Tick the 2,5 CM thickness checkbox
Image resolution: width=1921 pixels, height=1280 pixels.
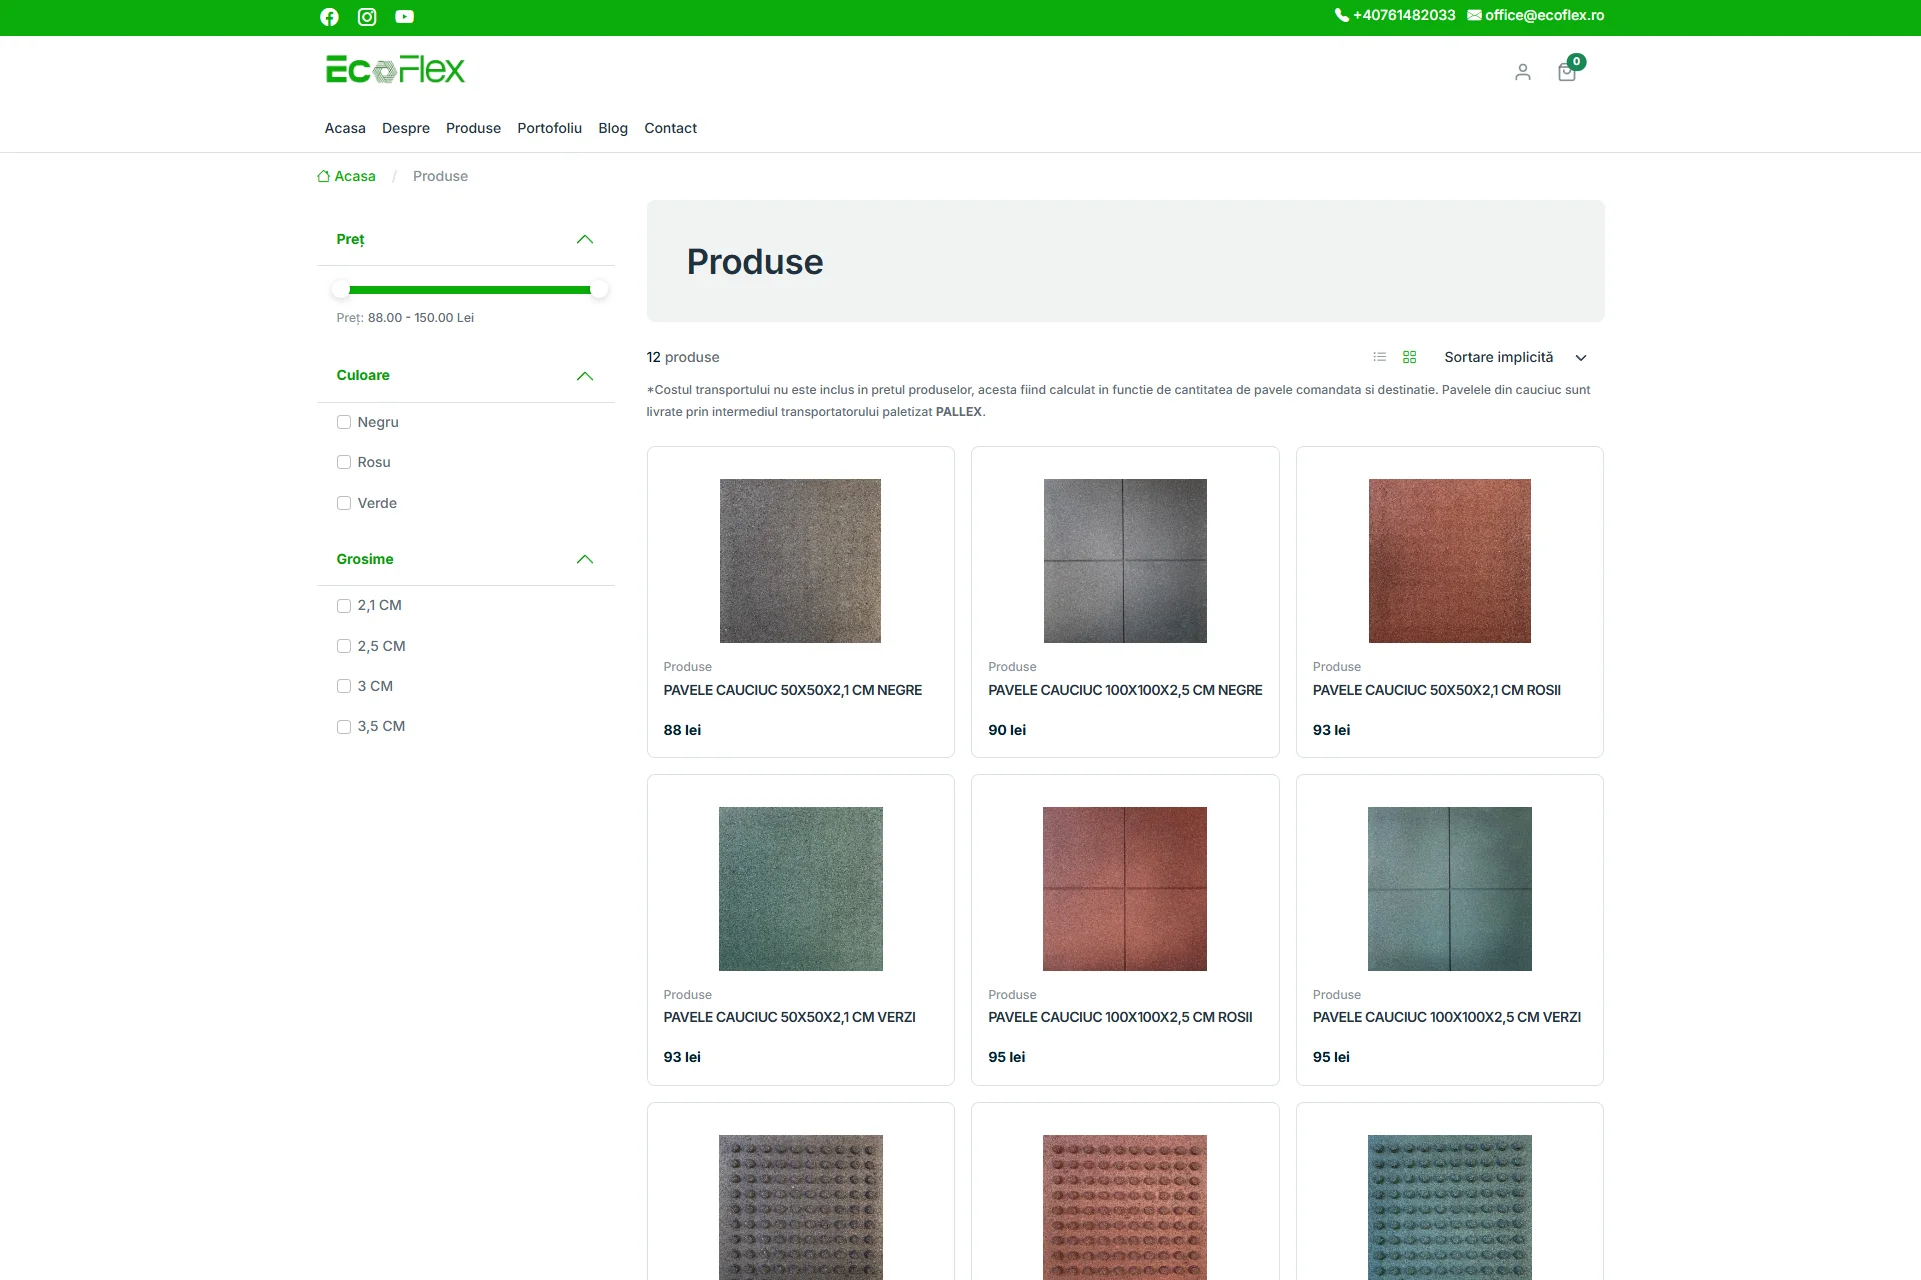click(x=344, y=646)
